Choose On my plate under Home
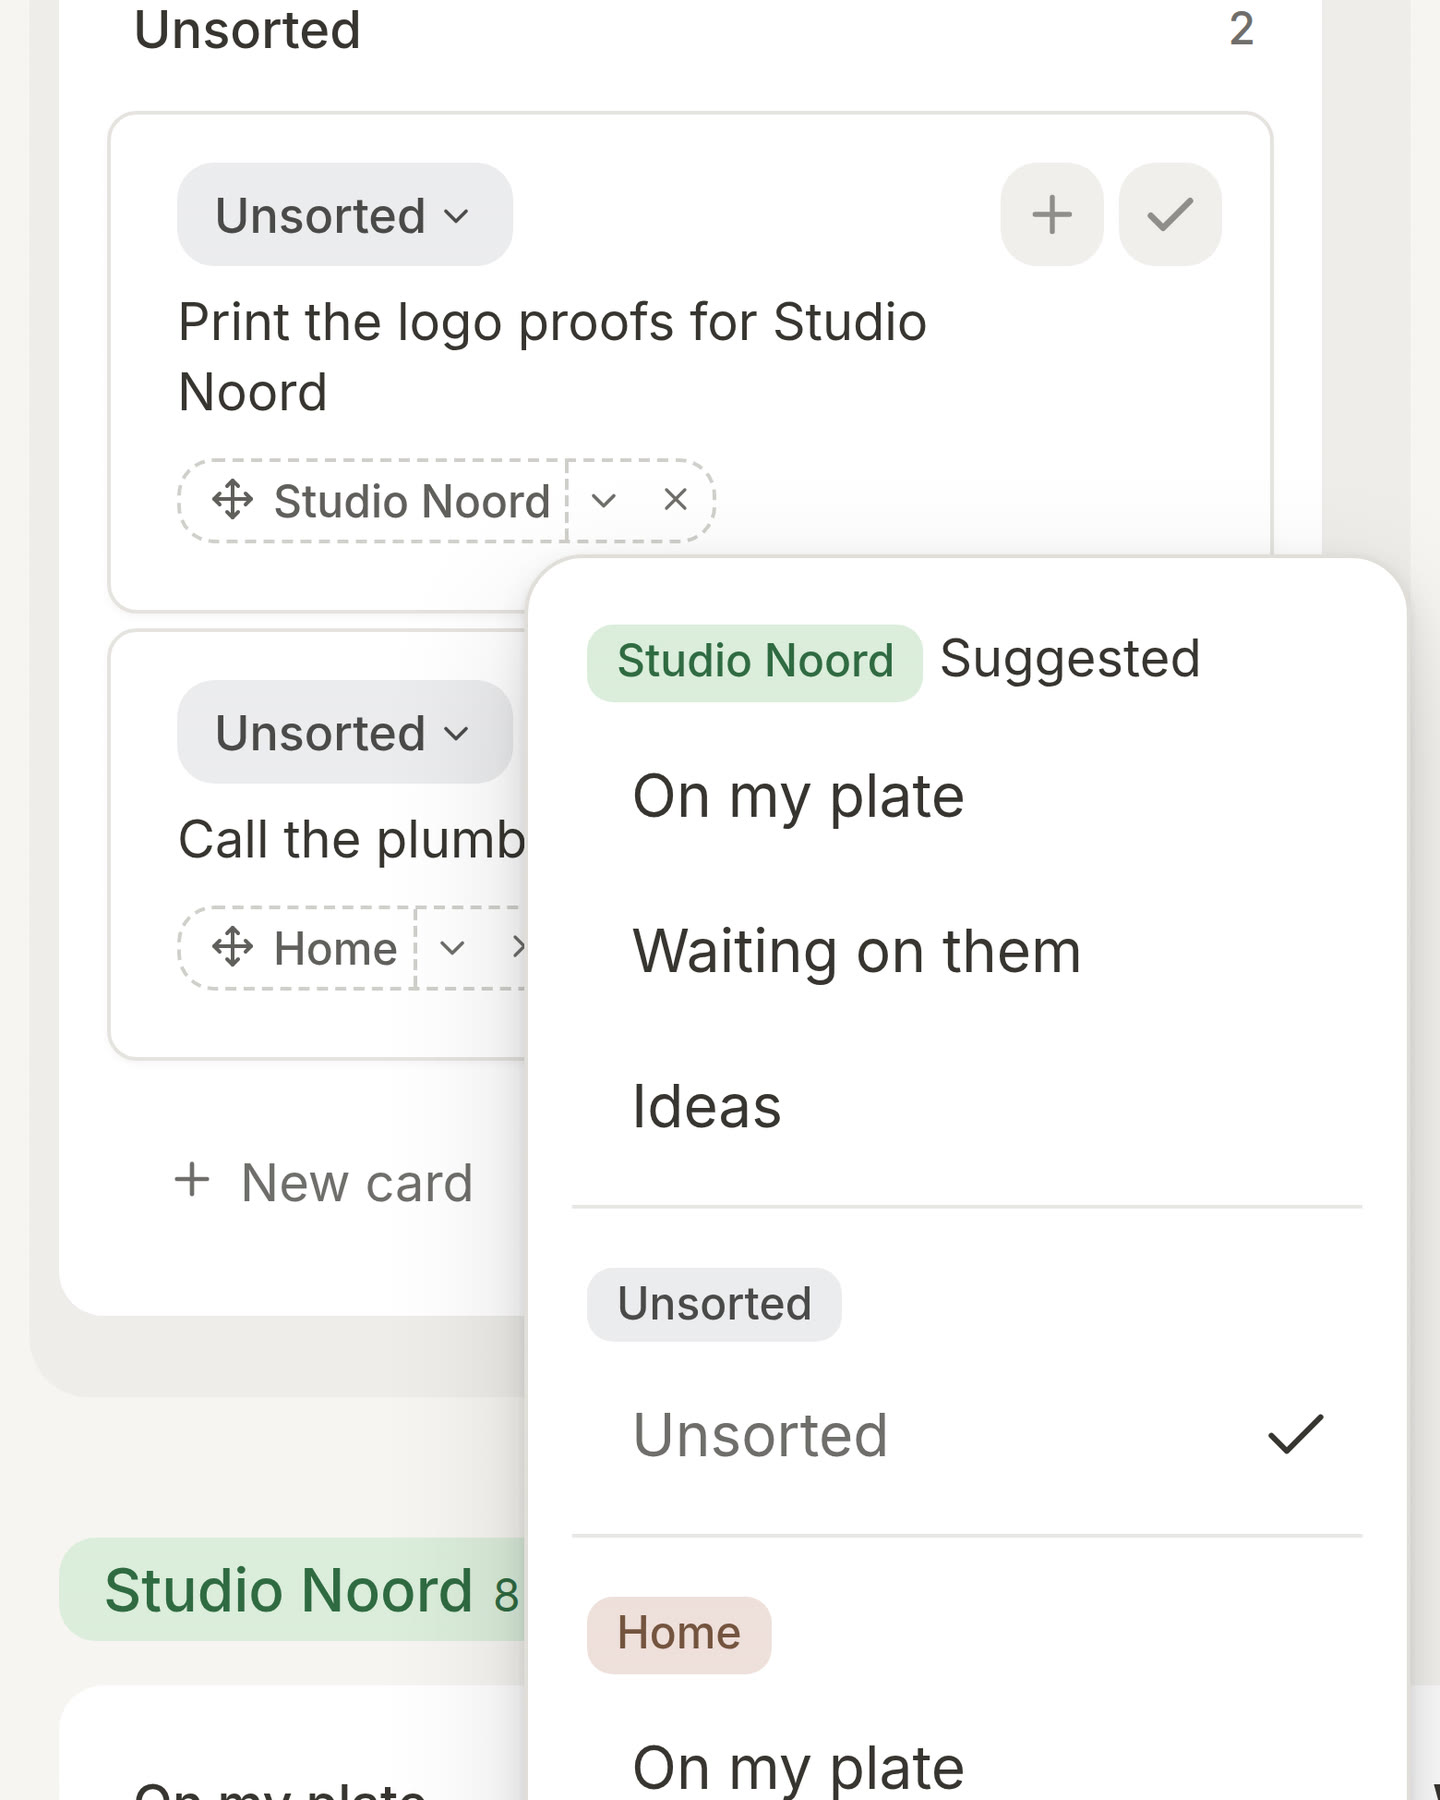Viewport: 1440px width, 1800px height. click(967, 1767)
